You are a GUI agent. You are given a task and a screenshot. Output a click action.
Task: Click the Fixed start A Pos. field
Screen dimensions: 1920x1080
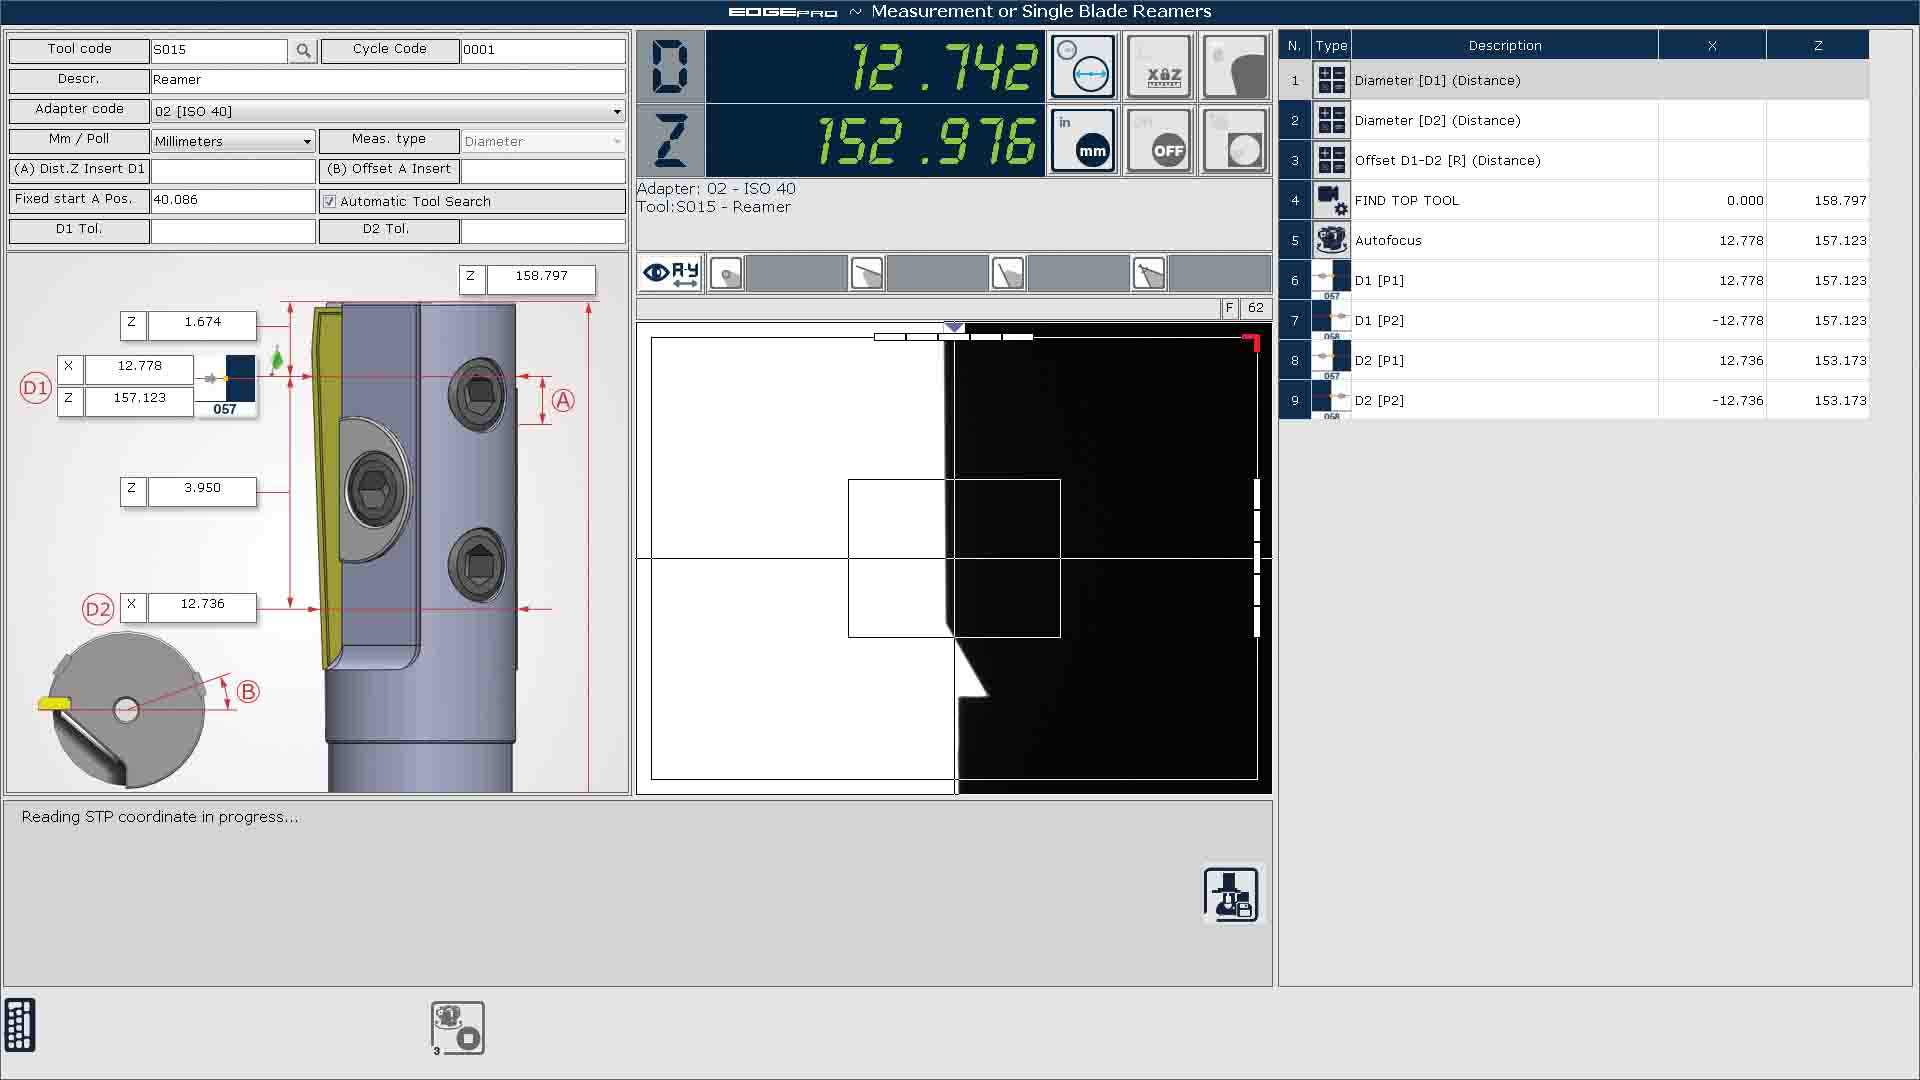(x=232, y=200)
